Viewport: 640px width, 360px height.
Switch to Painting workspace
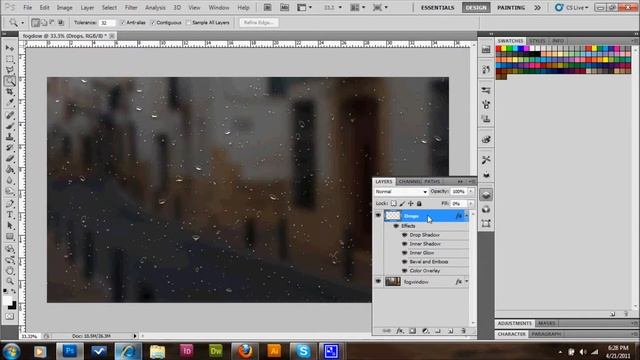tap(511, 7)
